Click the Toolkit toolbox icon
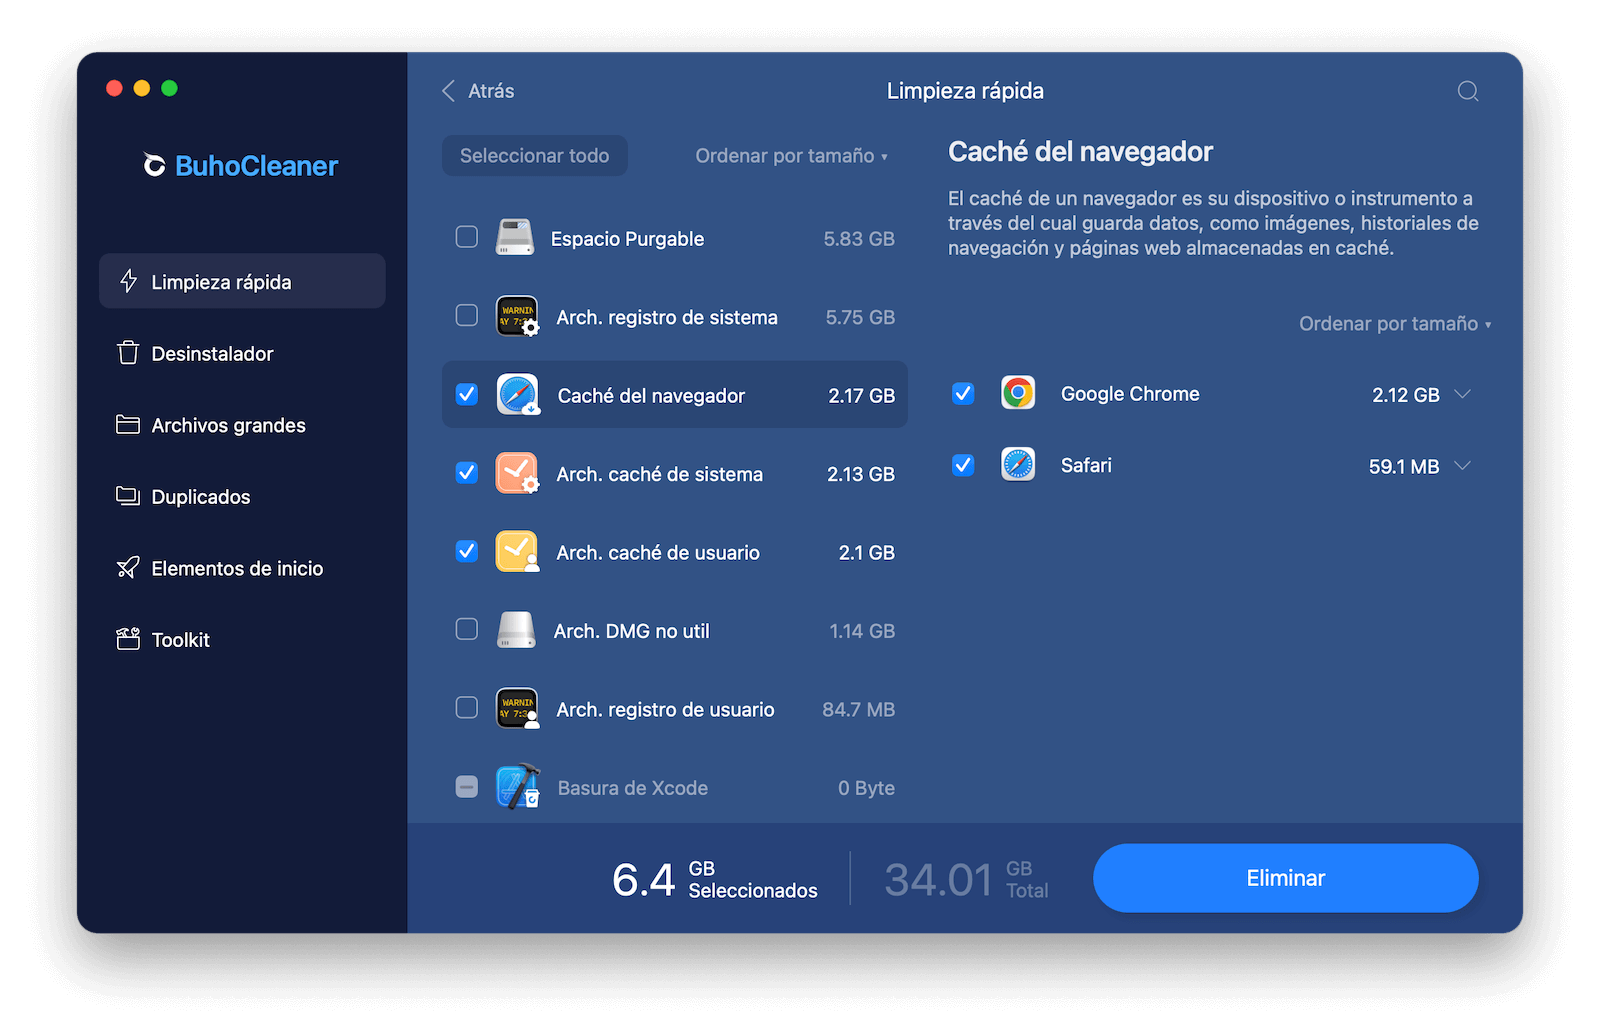This screenshot has height=1035, width=1600. [x=128, y=639]
